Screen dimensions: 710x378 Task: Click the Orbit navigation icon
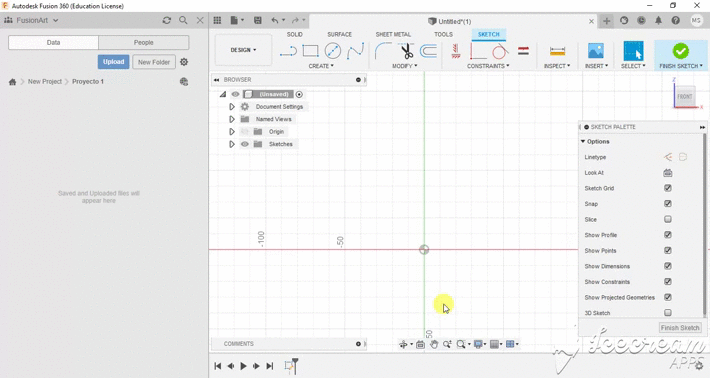403,345
